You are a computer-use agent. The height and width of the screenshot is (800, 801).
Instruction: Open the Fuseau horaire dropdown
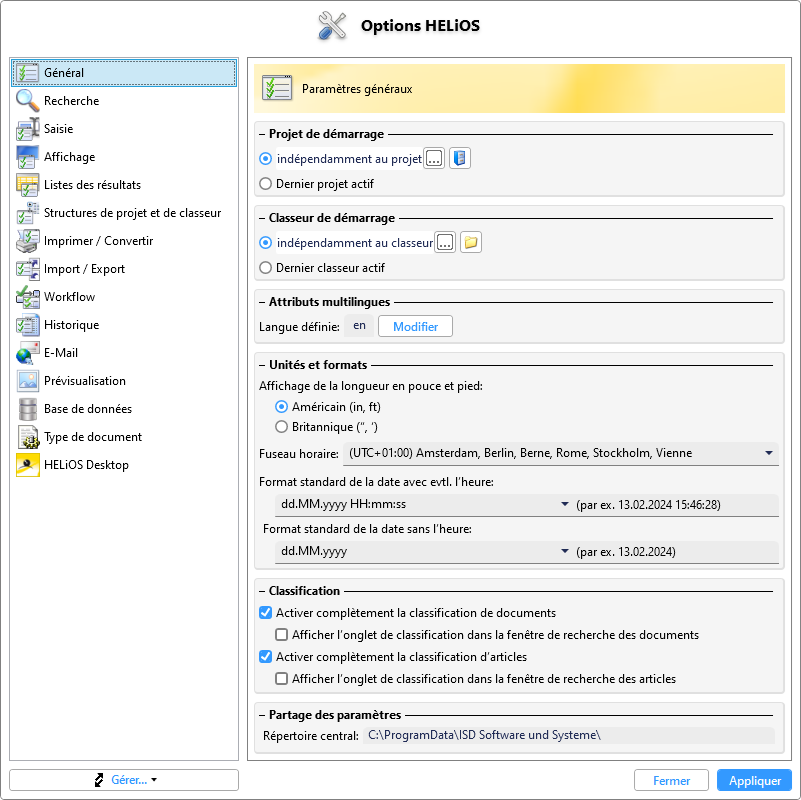[560, 453]
